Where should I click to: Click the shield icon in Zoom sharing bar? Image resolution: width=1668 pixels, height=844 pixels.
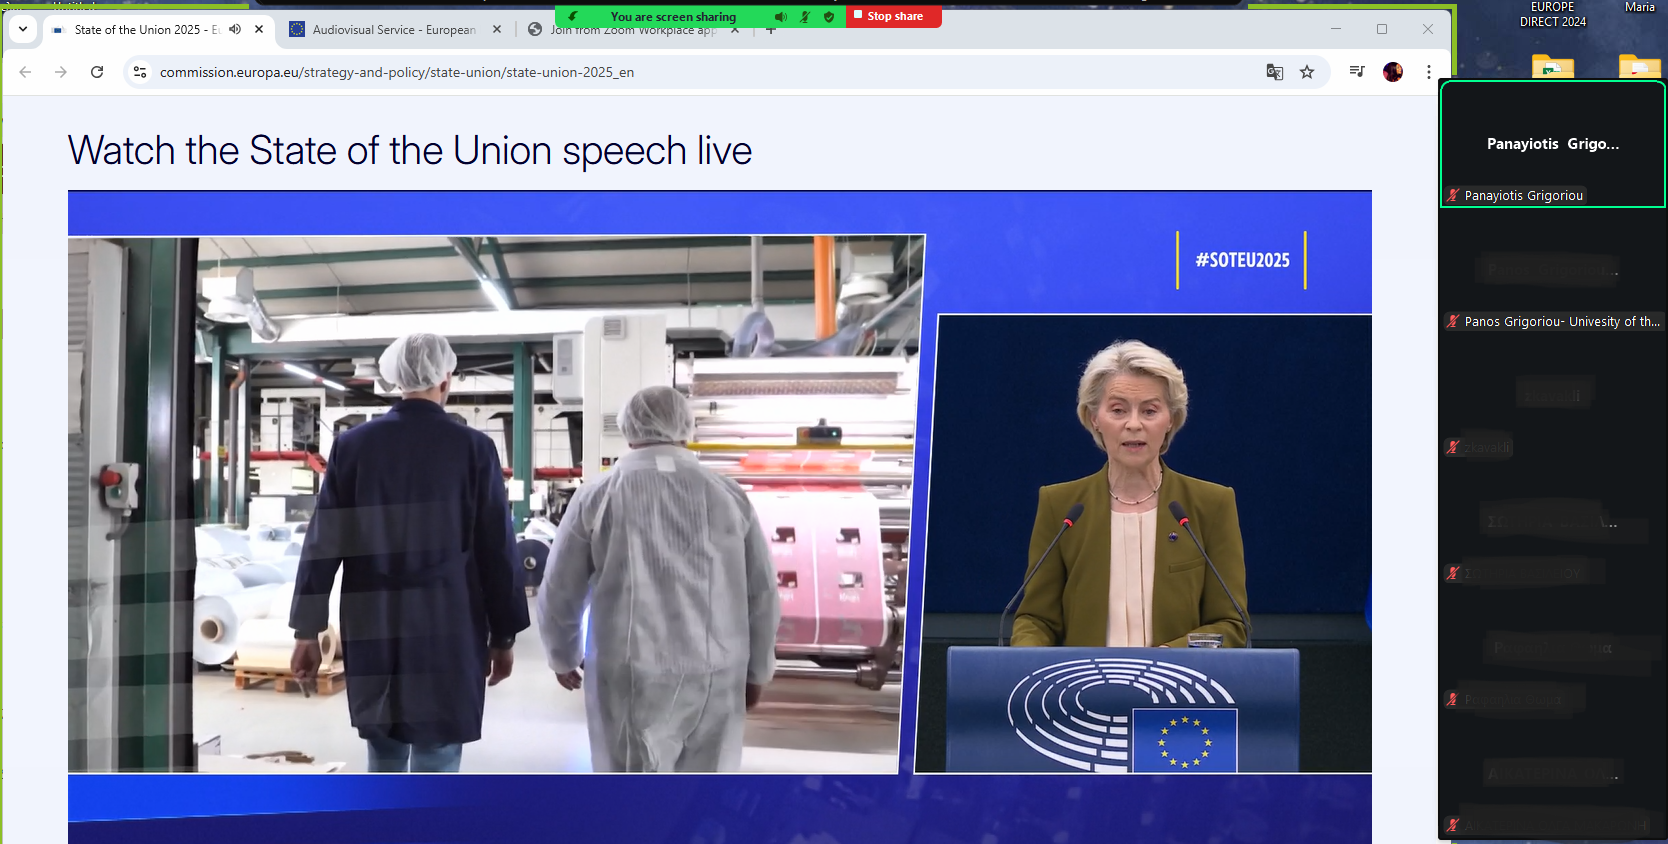click(x=829, y=17)
